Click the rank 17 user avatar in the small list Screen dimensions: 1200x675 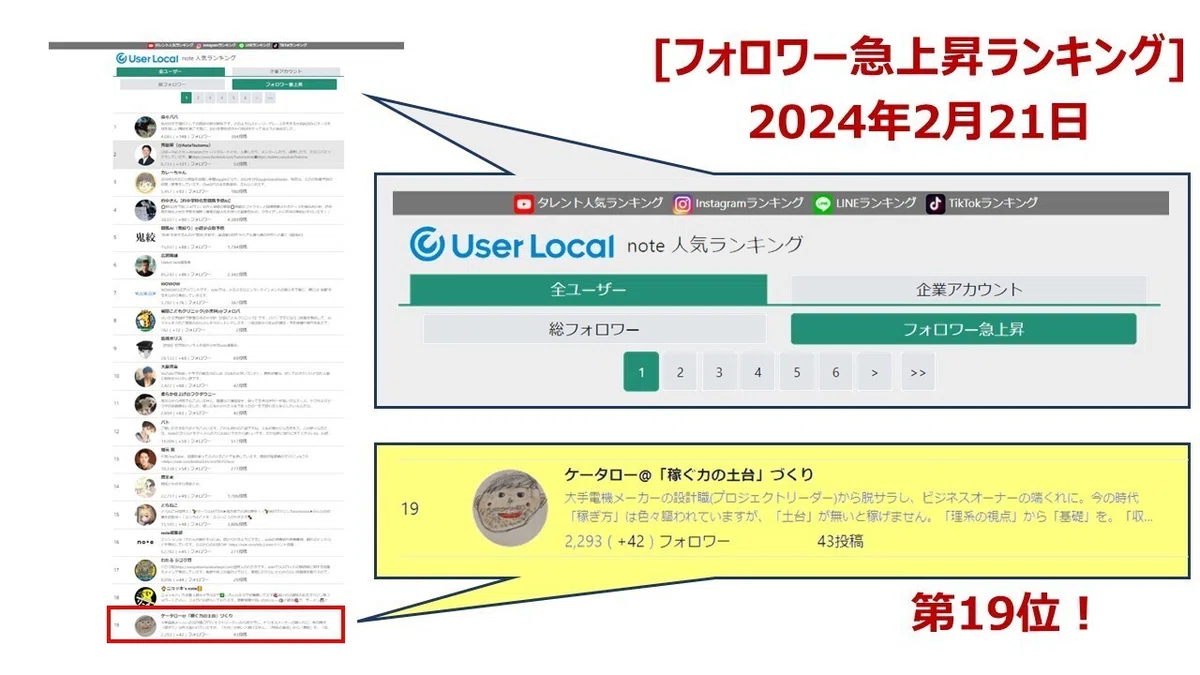click(146, 570)
